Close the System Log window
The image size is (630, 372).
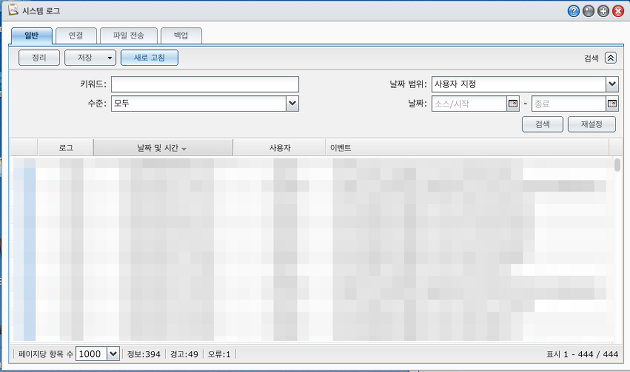(618, 11)
